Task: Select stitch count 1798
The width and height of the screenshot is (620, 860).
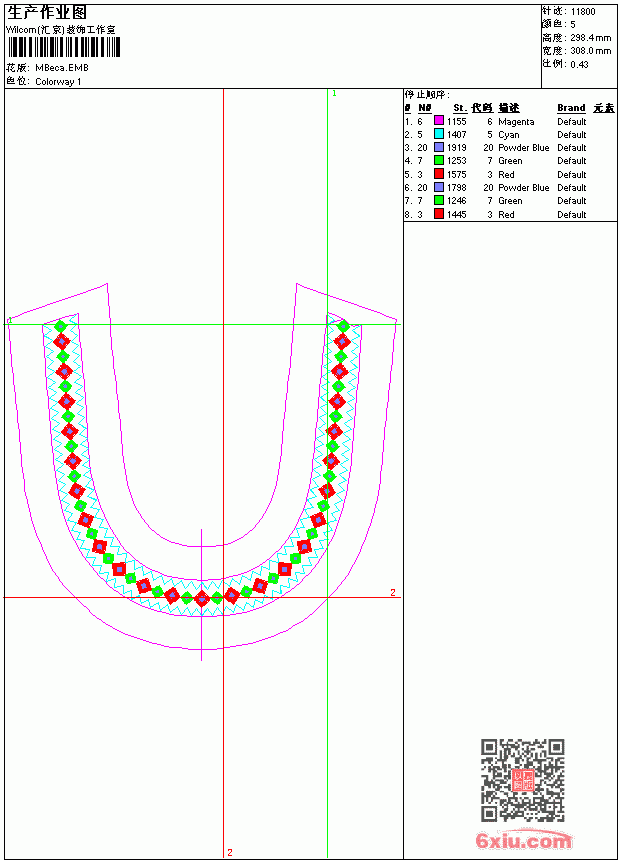Action: click(456, 188)
